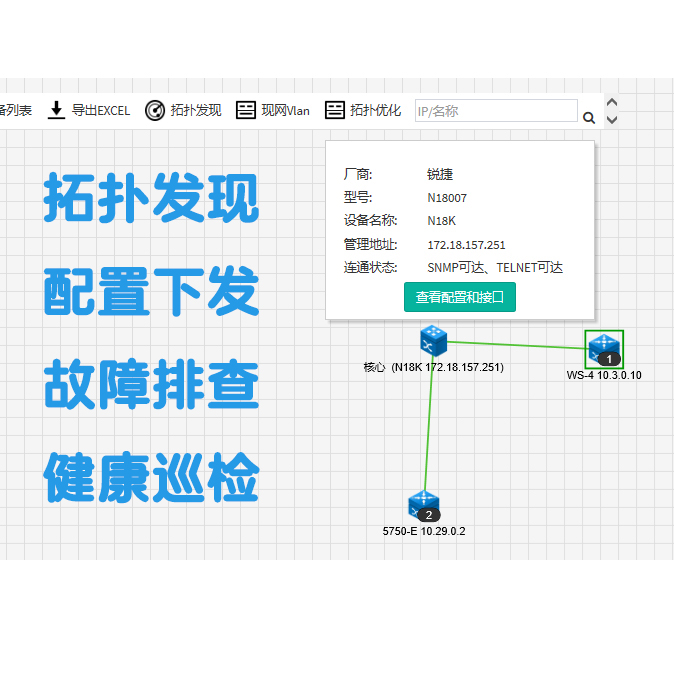Click model value N18007

[x=447, y=198]
